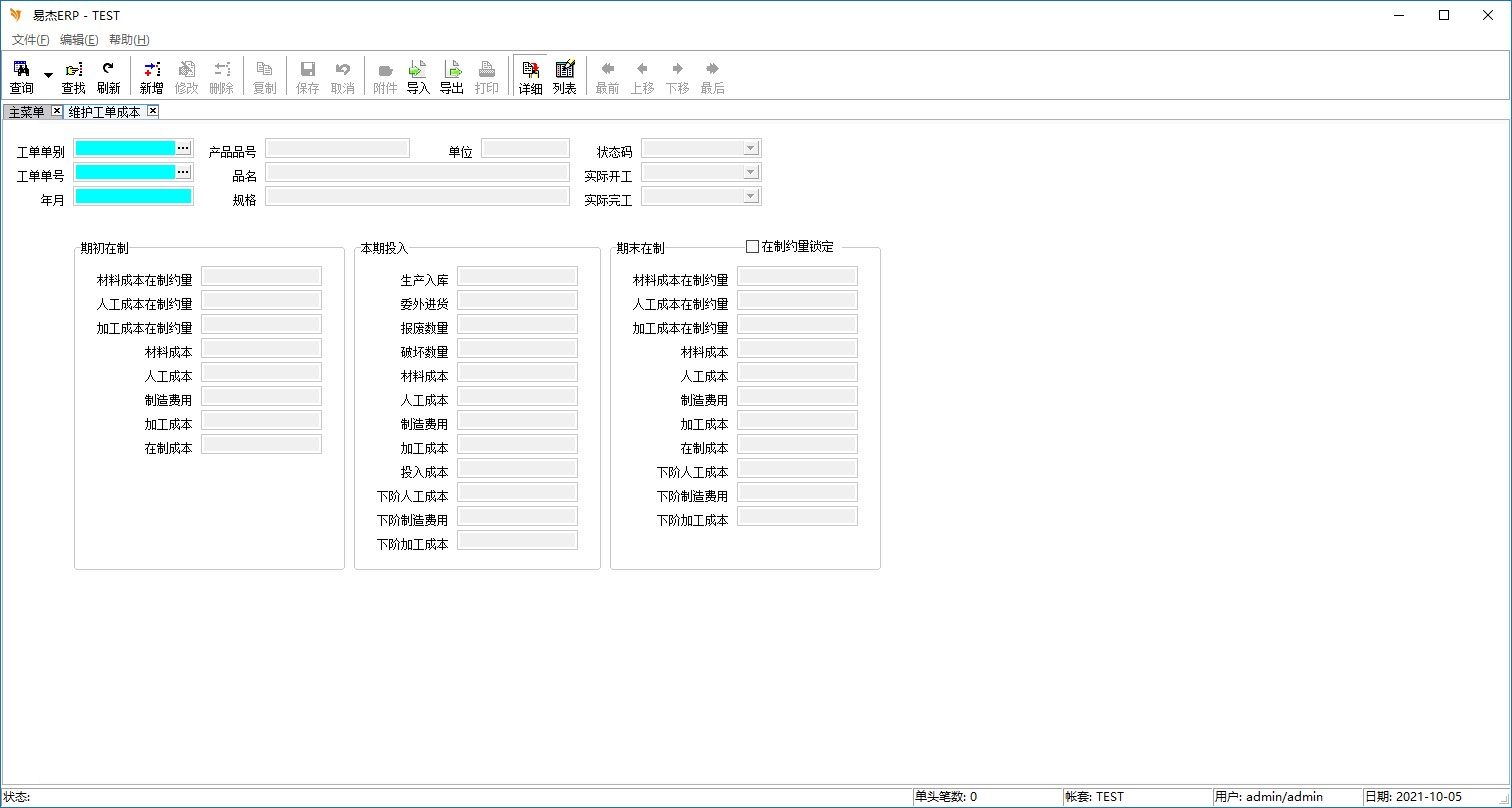This screenshot has width=1512, height=808.
Task: Add a new record with 新增
Action: pos(151,77)
